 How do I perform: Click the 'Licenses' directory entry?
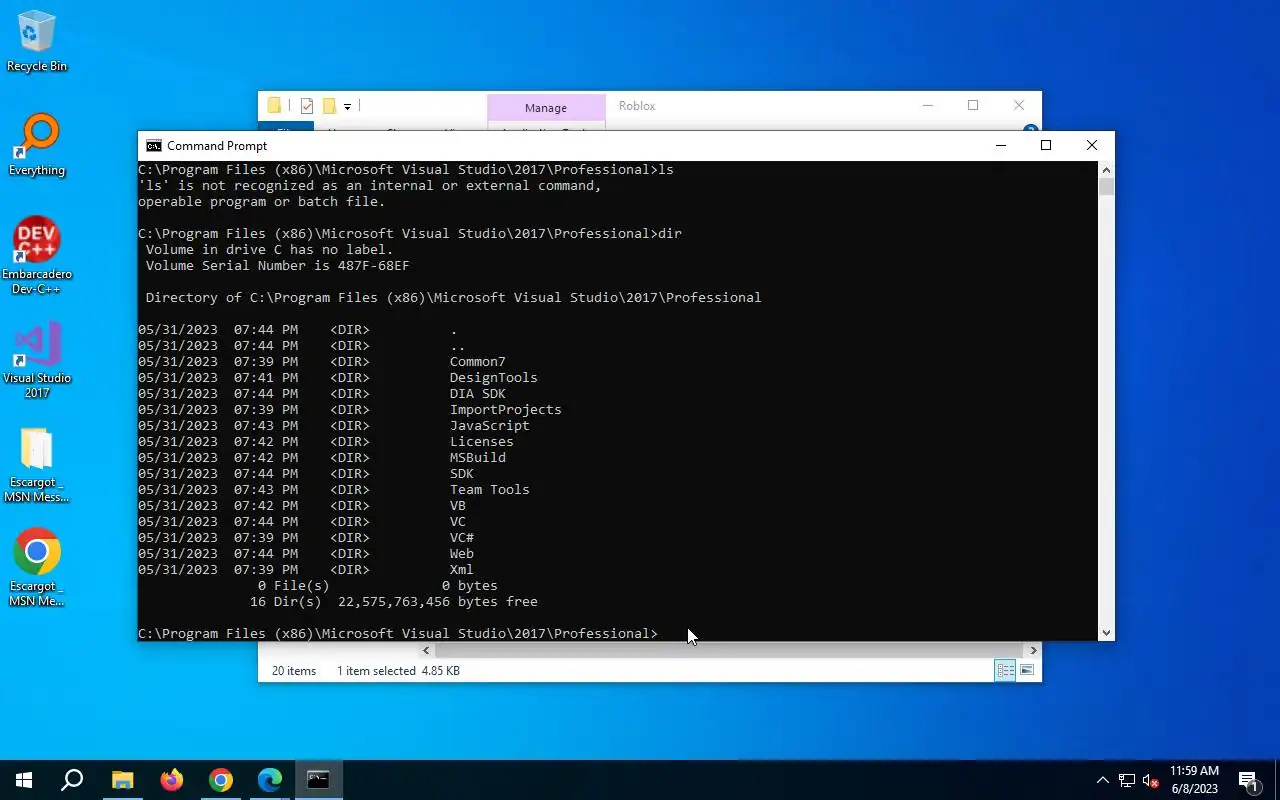click(x=482, y=442)
